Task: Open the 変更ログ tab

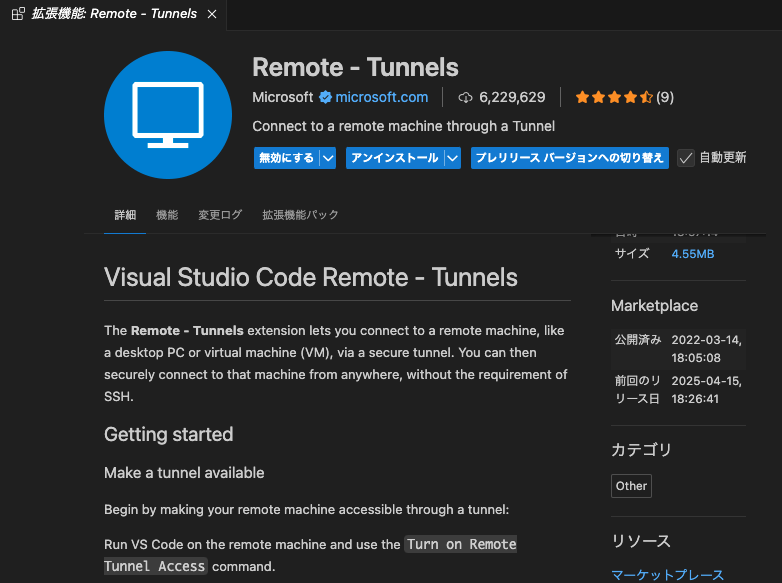Action: tap(220, 215)
